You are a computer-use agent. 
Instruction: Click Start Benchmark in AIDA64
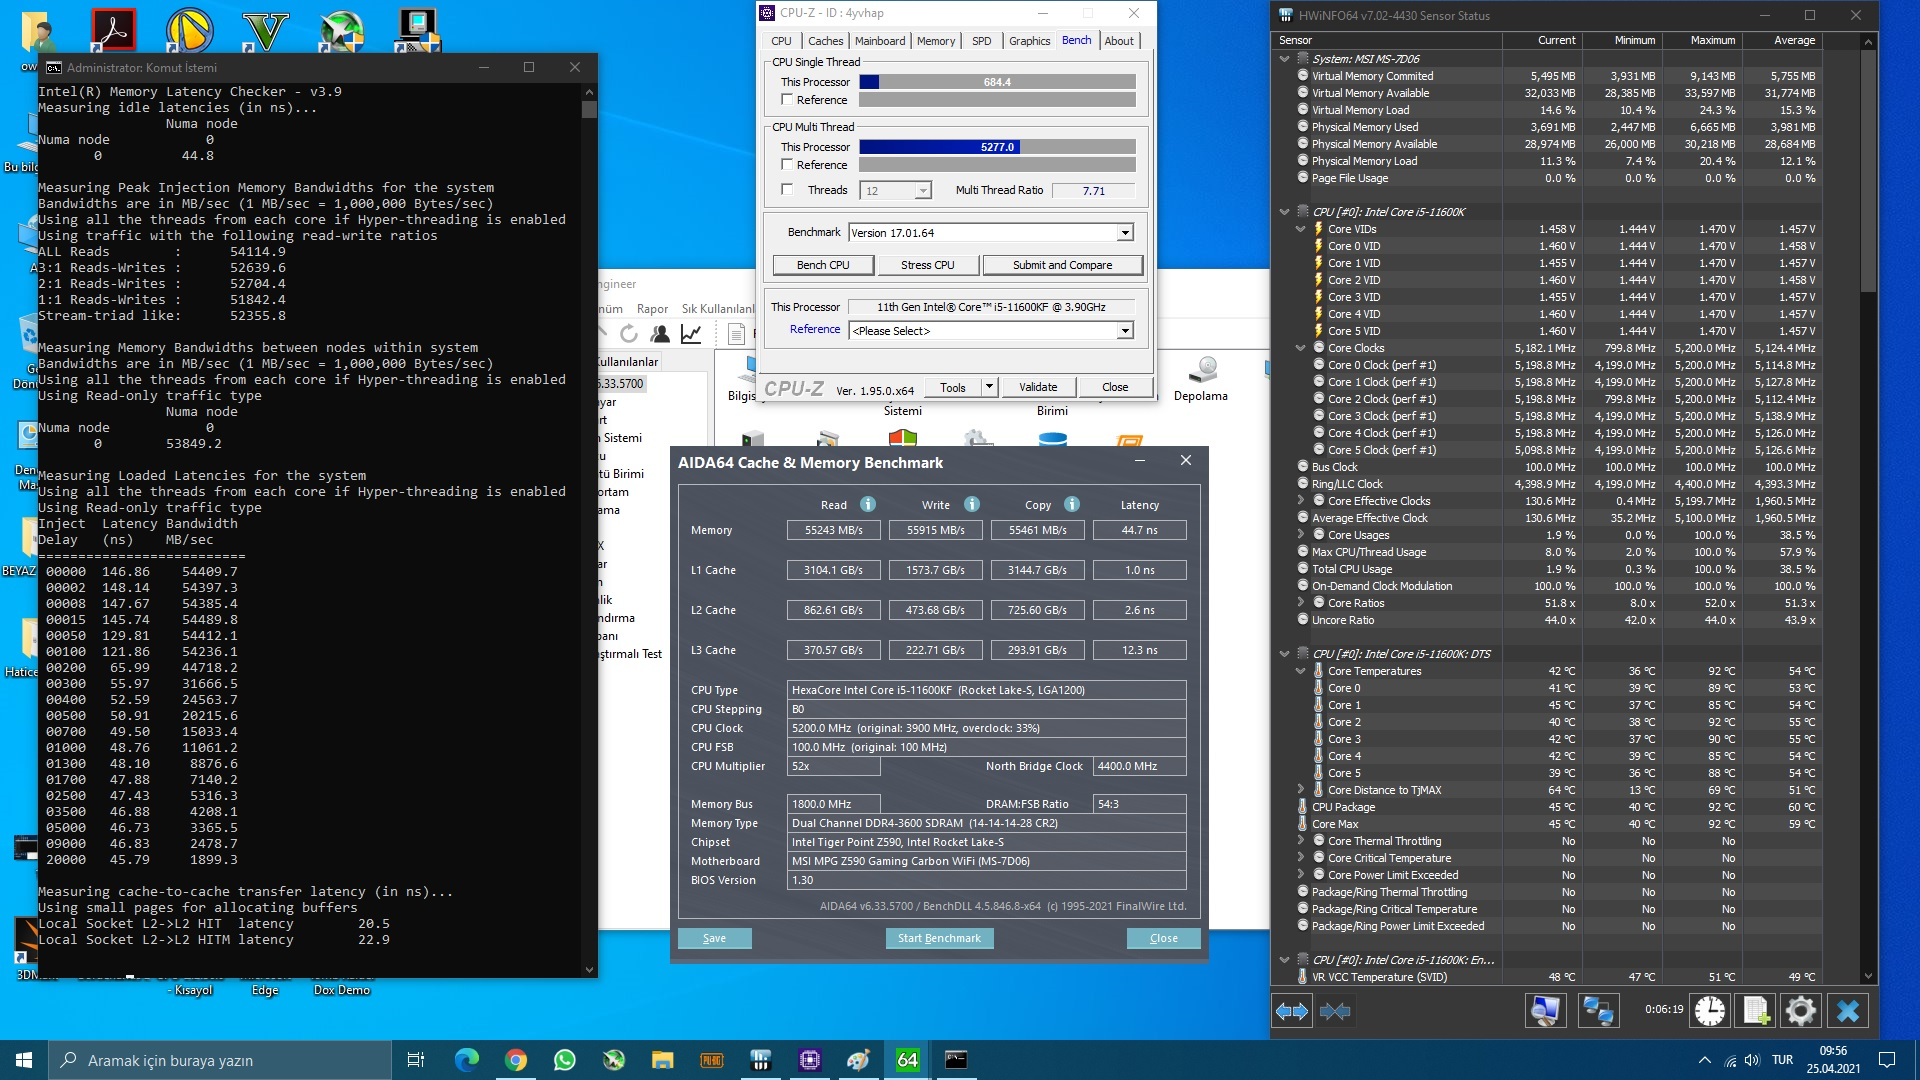tap(939, 938)
